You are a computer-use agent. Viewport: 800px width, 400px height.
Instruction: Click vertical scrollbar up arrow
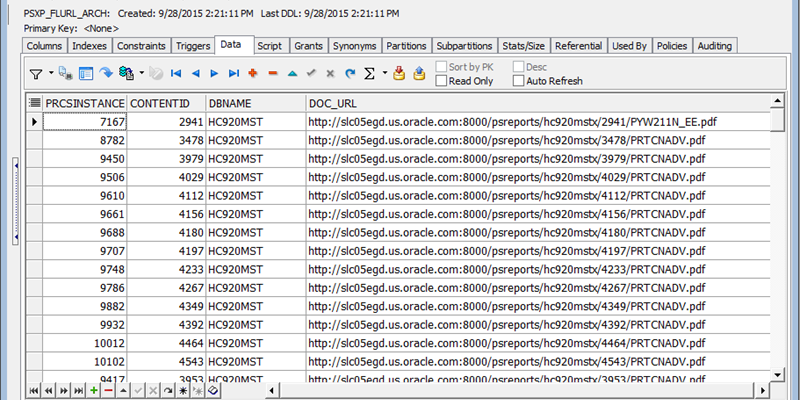coord(777,101)
